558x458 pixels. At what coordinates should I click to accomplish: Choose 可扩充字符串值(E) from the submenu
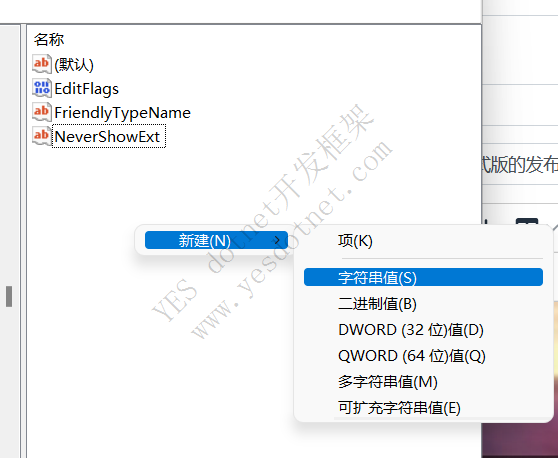(x=399, y=408)
